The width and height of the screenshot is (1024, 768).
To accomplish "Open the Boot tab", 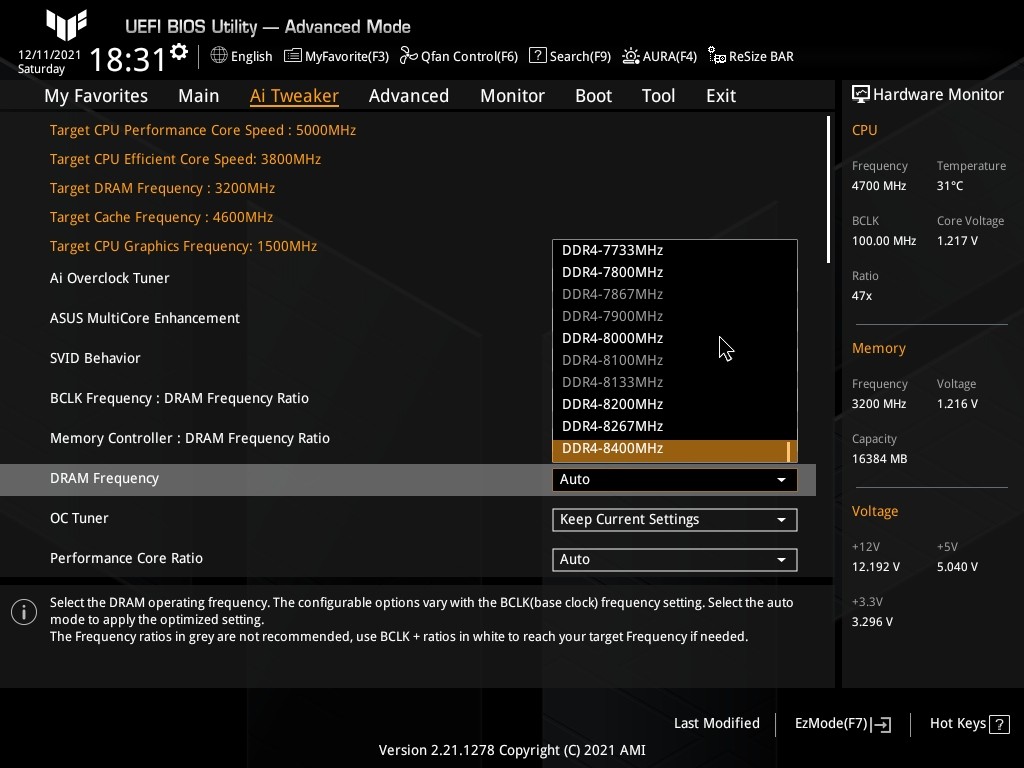I will coord(593,96).
